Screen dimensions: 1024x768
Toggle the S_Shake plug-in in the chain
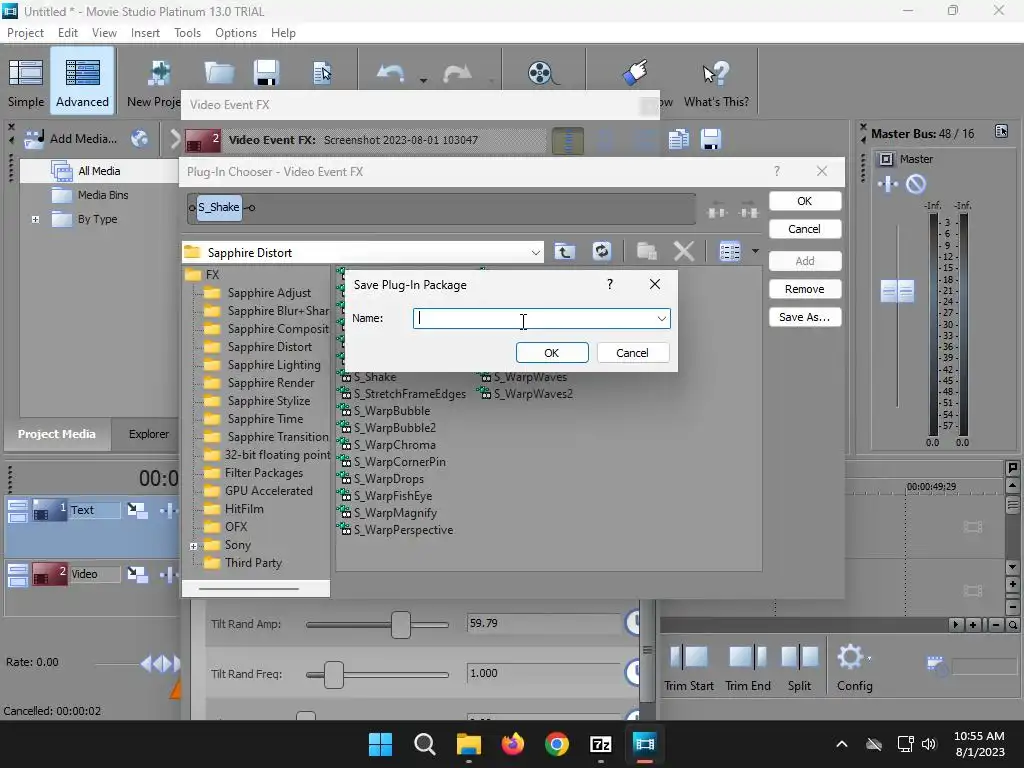[x=219, y=207]
